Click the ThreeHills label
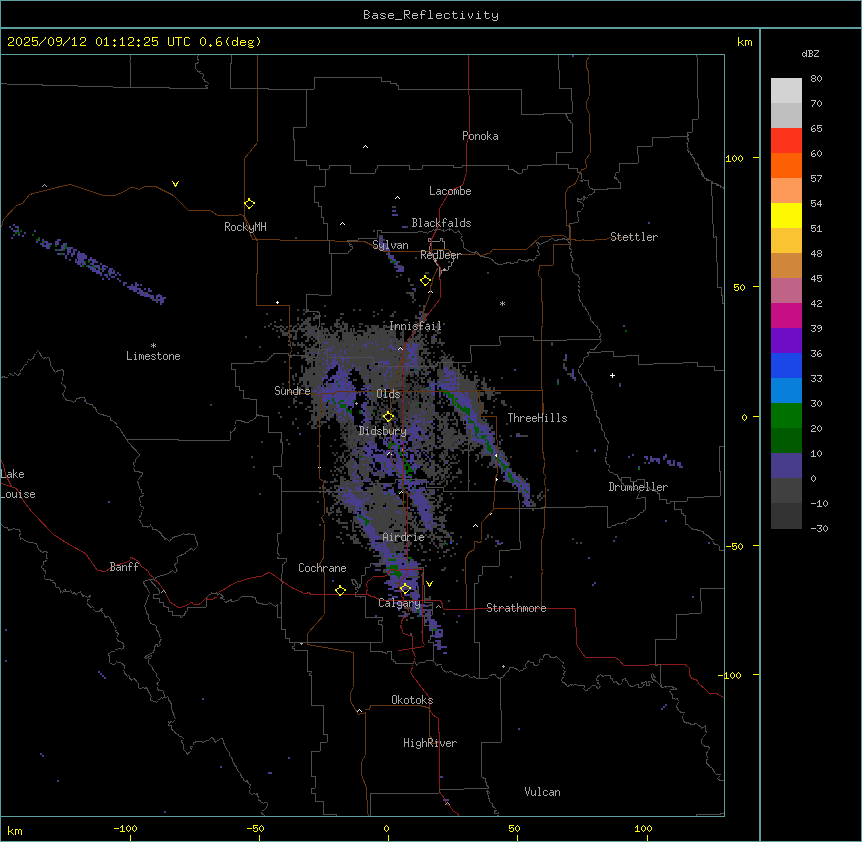This screenshot has width=862, height=842. click(x=537, y=418)
